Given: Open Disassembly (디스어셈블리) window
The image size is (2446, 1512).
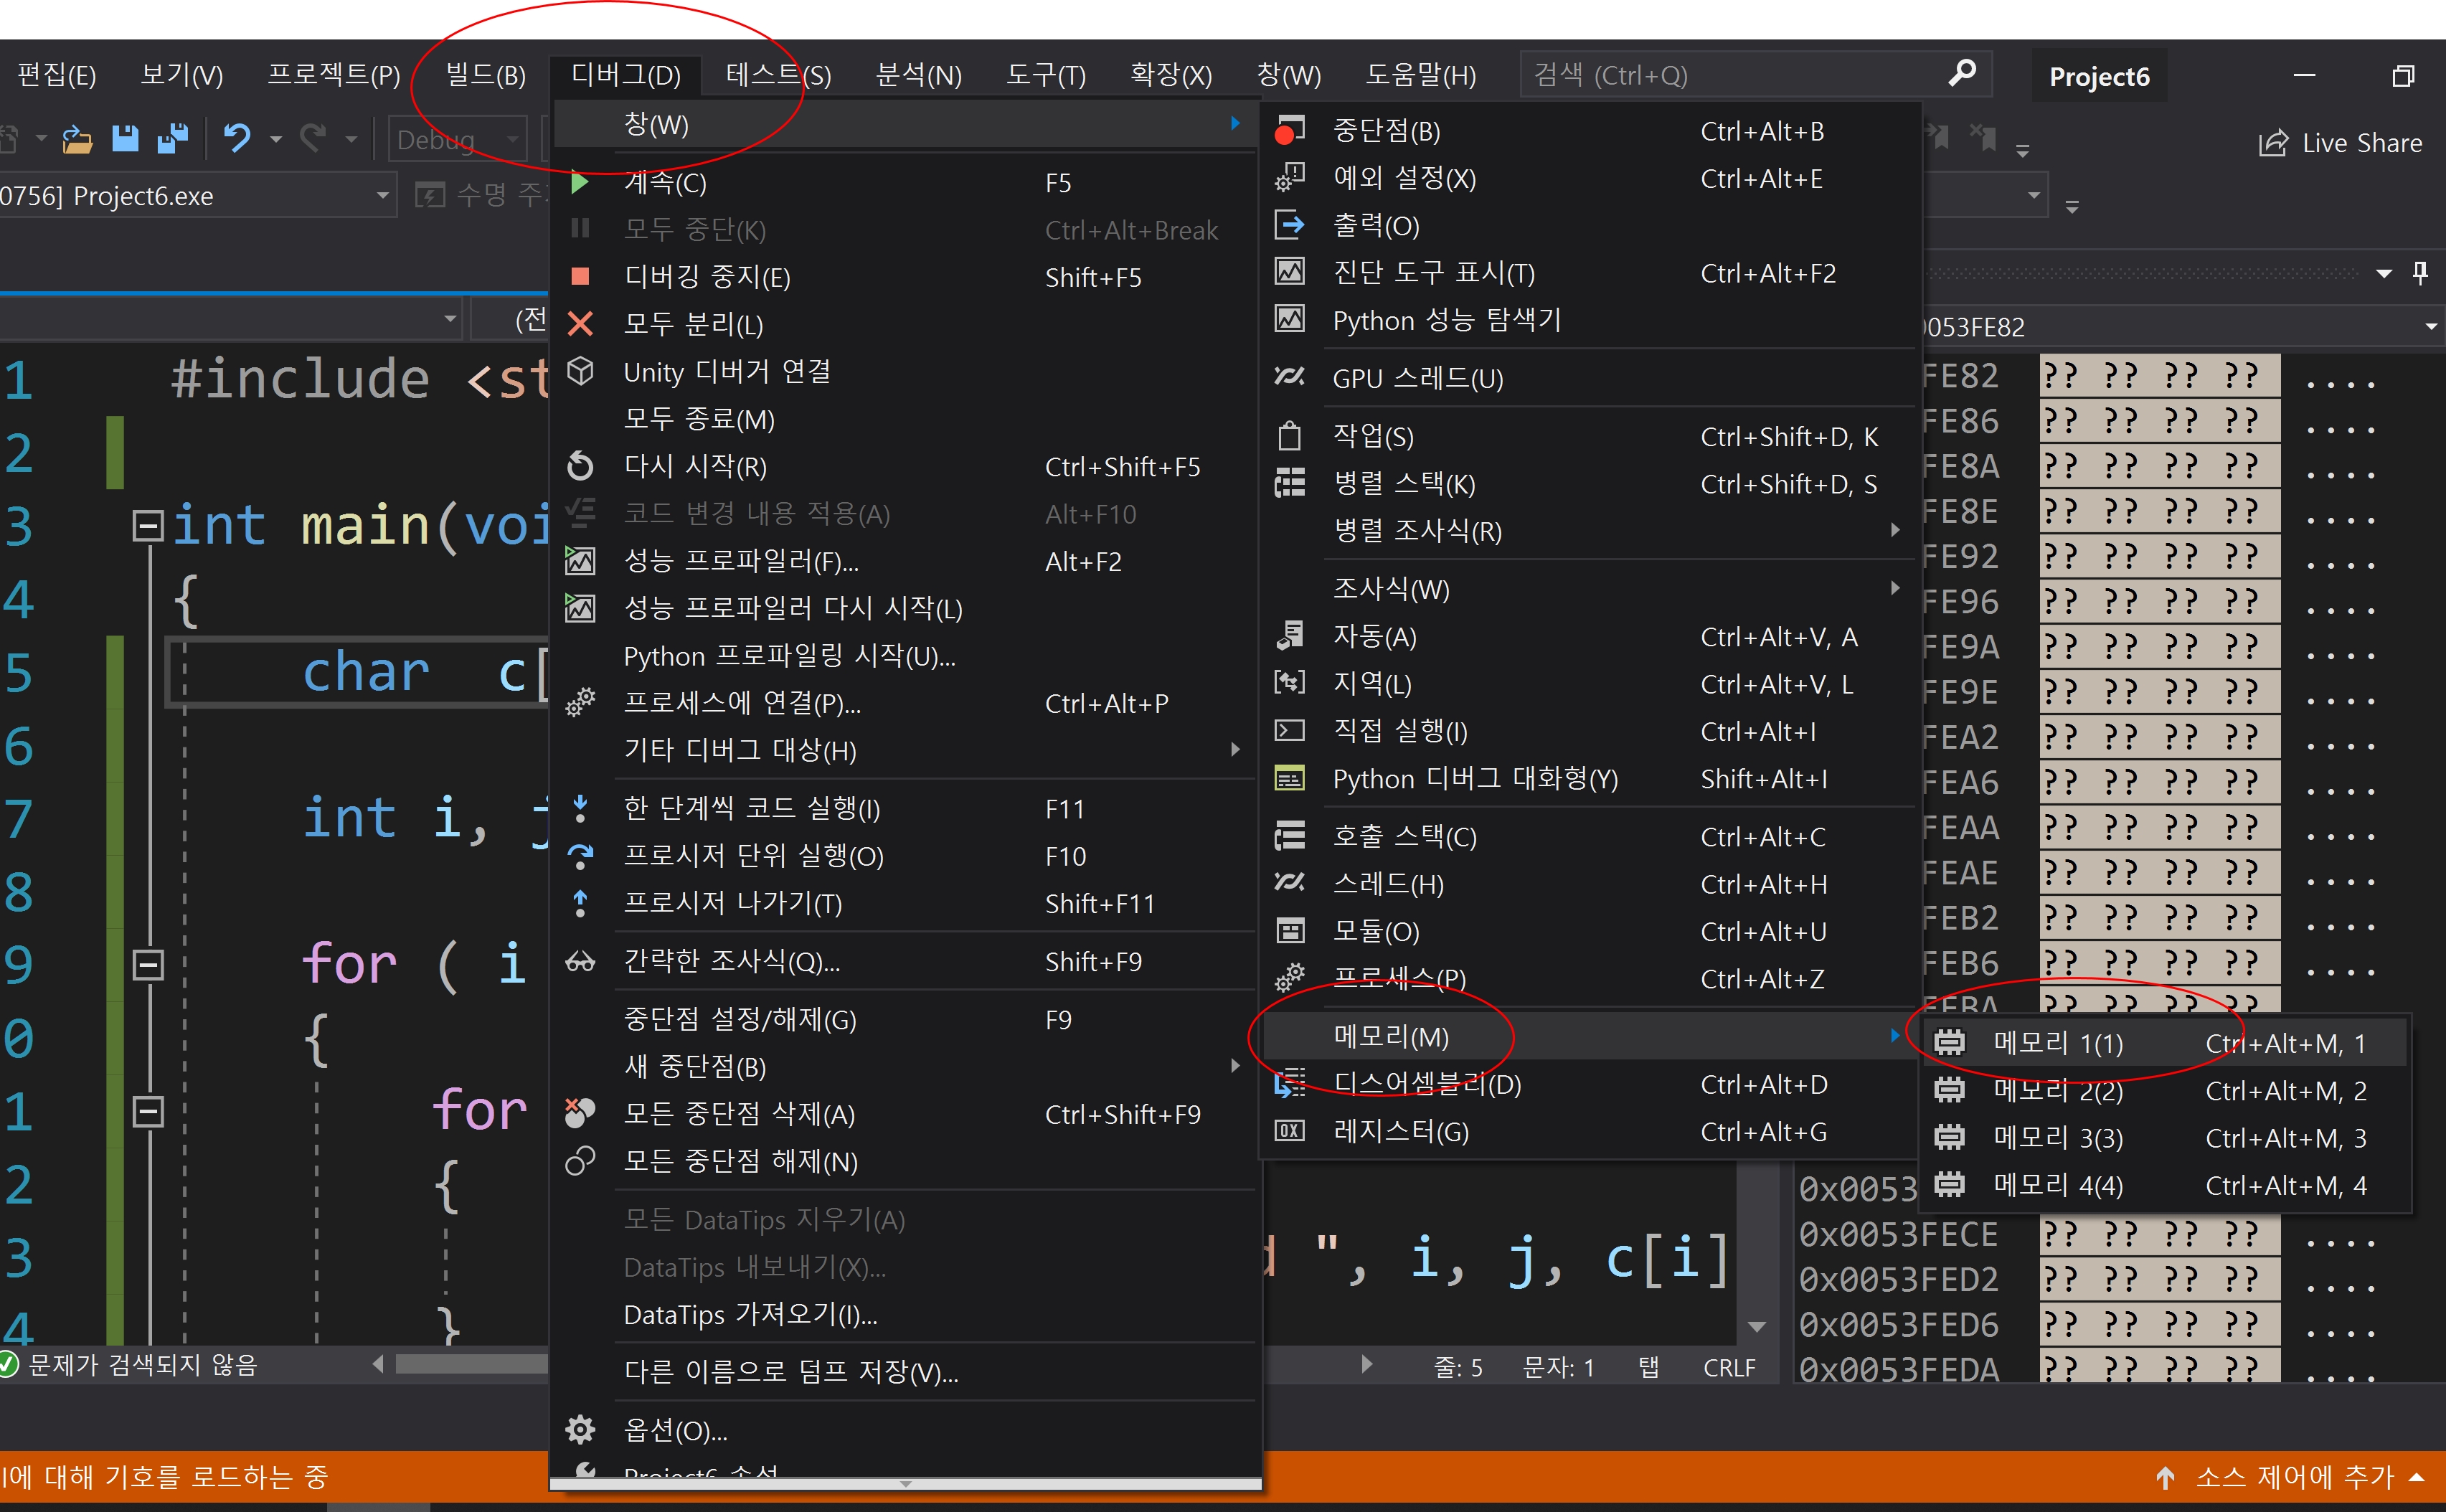Looking at the screenshot, I should point(1590,1084).
